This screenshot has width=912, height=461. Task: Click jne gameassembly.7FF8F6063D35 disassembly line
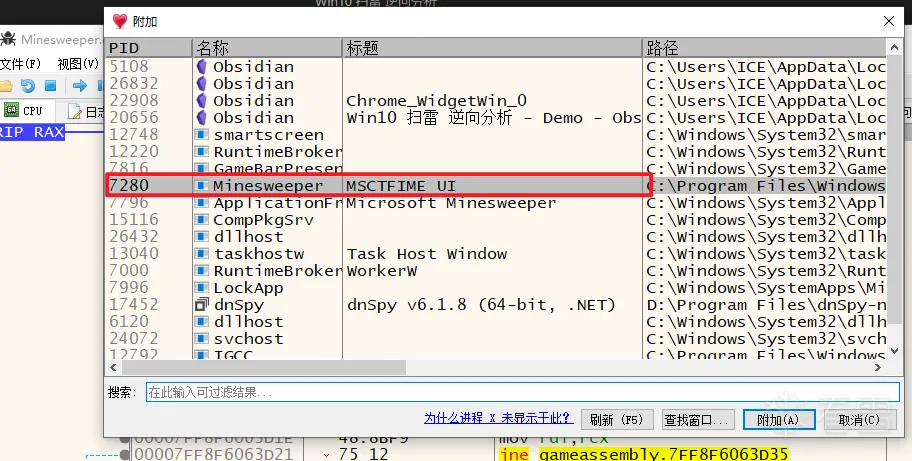coord(643,454)
